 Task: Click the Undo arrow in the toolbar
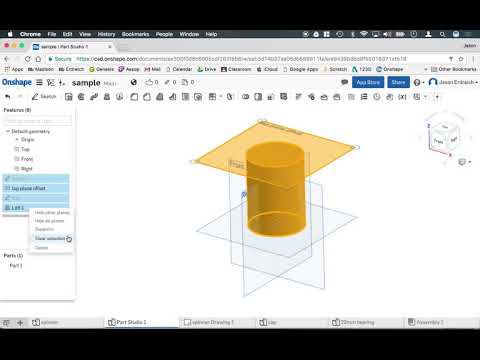8,97
